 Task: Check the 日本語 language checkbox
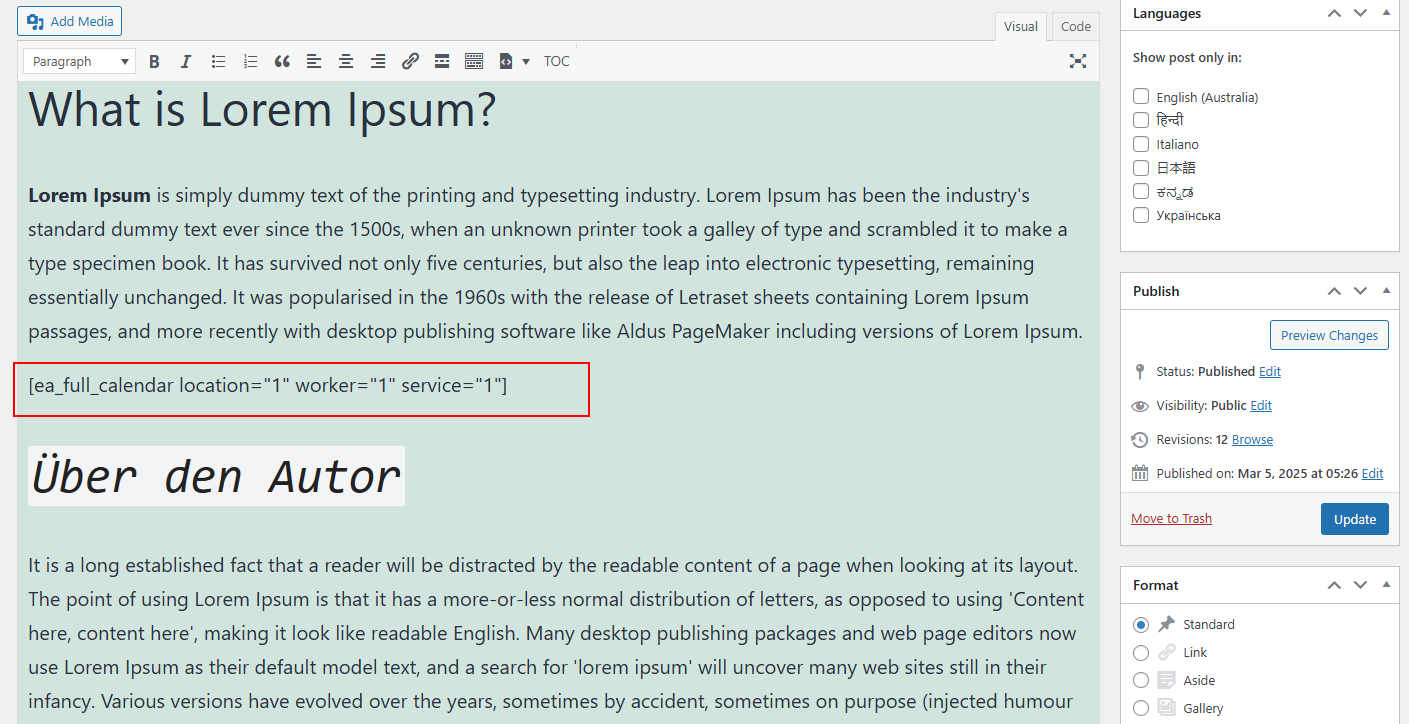(1141, 168)
